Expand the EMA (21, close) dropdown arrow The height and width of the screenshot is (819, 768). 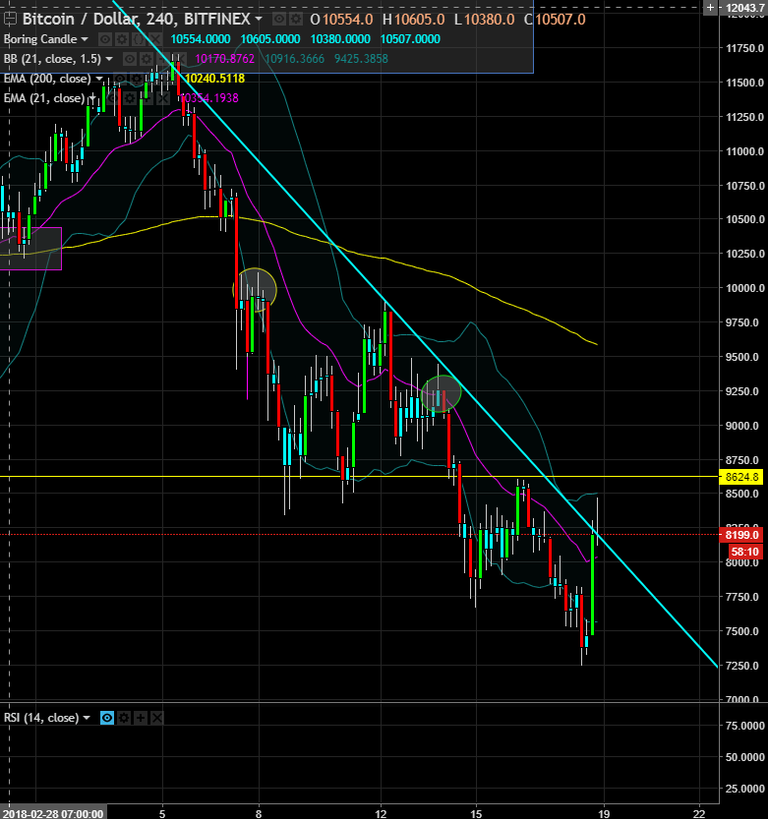[92, 98]
